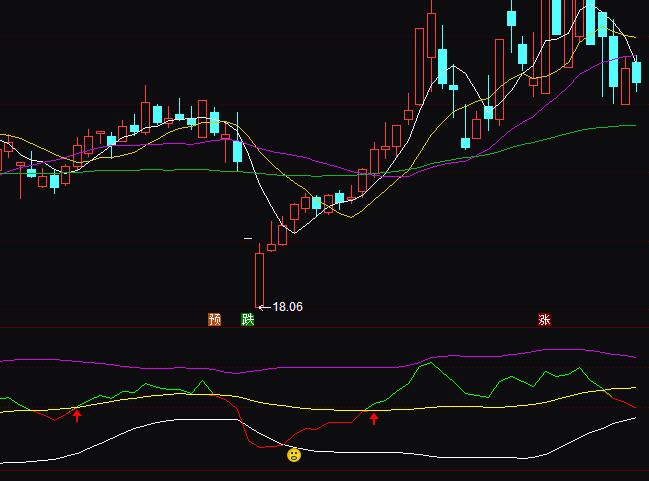Click the horizontal divider between chart and indicator
This screenshot has width=649, height=481.
[x=324, y=327]
